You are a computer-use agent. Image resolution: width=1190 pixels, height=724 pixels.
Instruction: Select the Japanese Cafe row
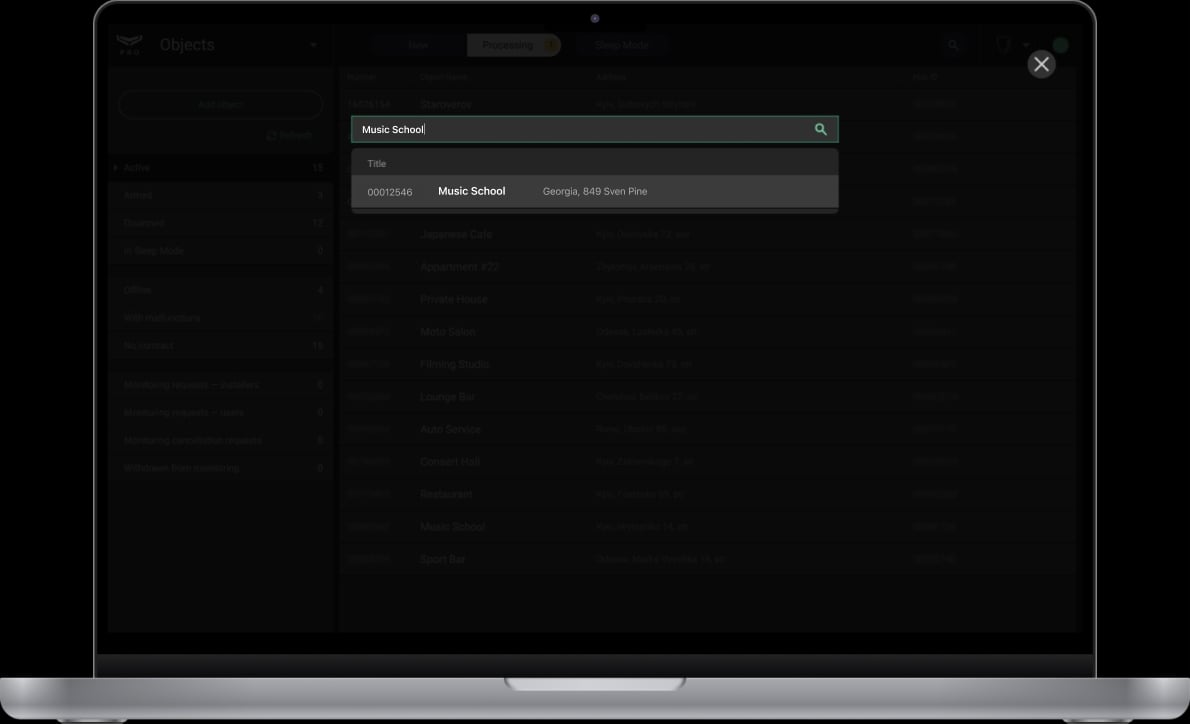click(x=456, y=235)
